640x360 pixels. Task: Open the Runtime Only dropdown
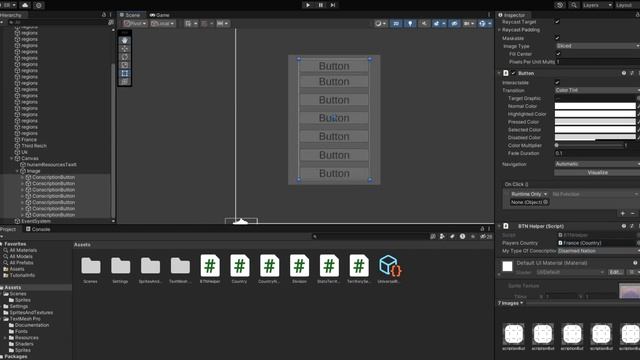[x=529, y=194]
